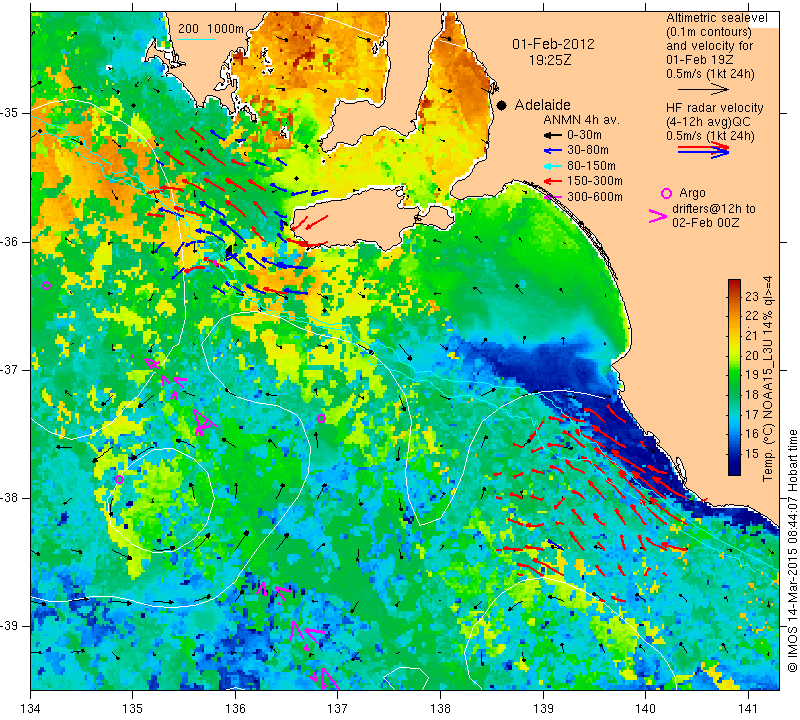Click the '0-30m' depth label
This screenshot has width=800, height=720.
click(584, 135)
